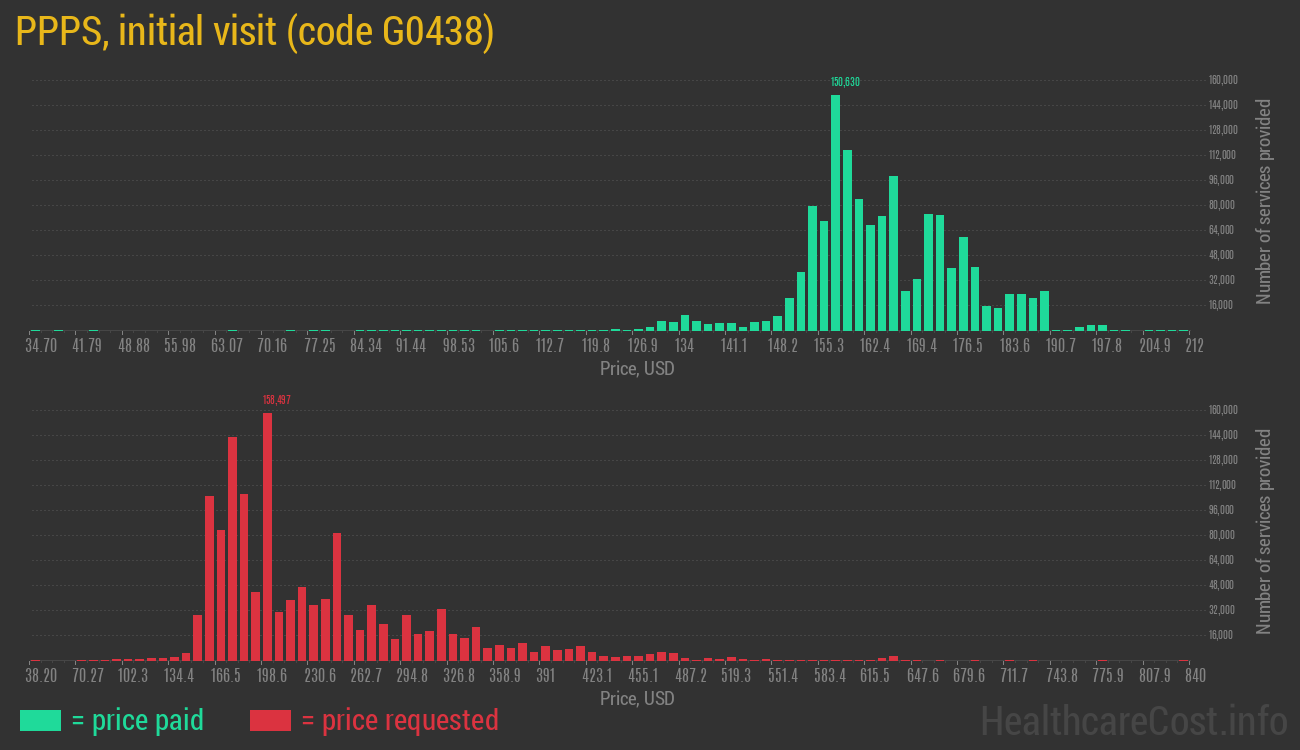Click the 212 maximum tick on top x-axis
This screenshot has height=750, width=1300.
pos(1194,346)
